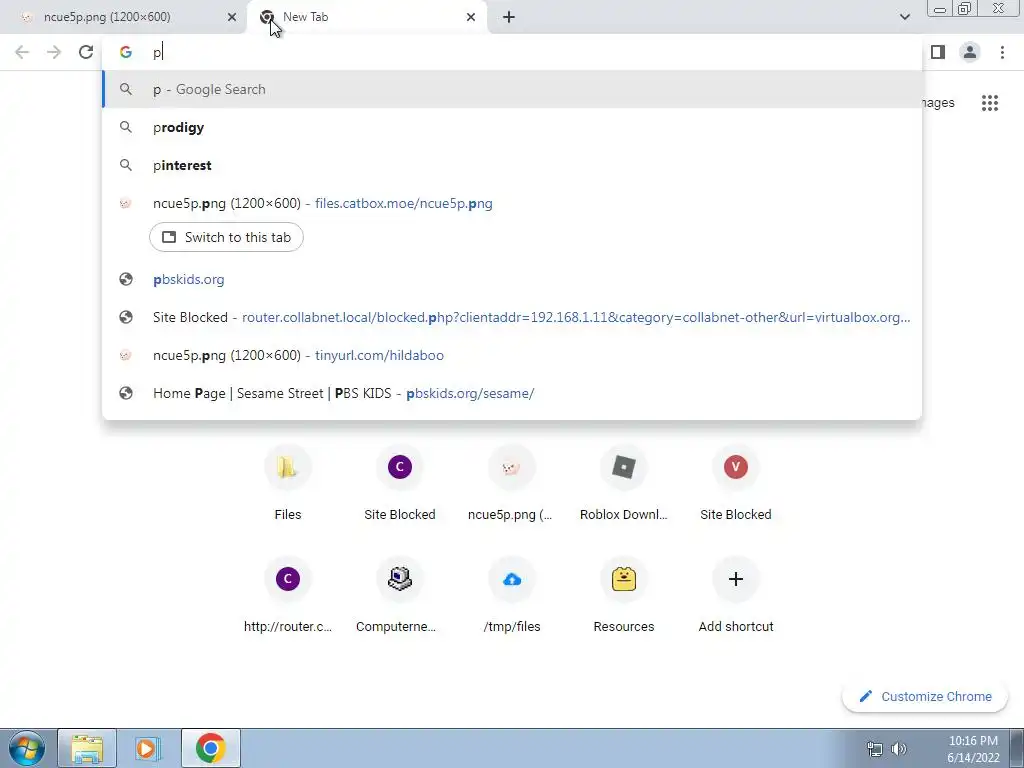Click the Google G icon in the address bar
Screen dimensions: 1024x768
pyautogui.click(x=125, y=52)
